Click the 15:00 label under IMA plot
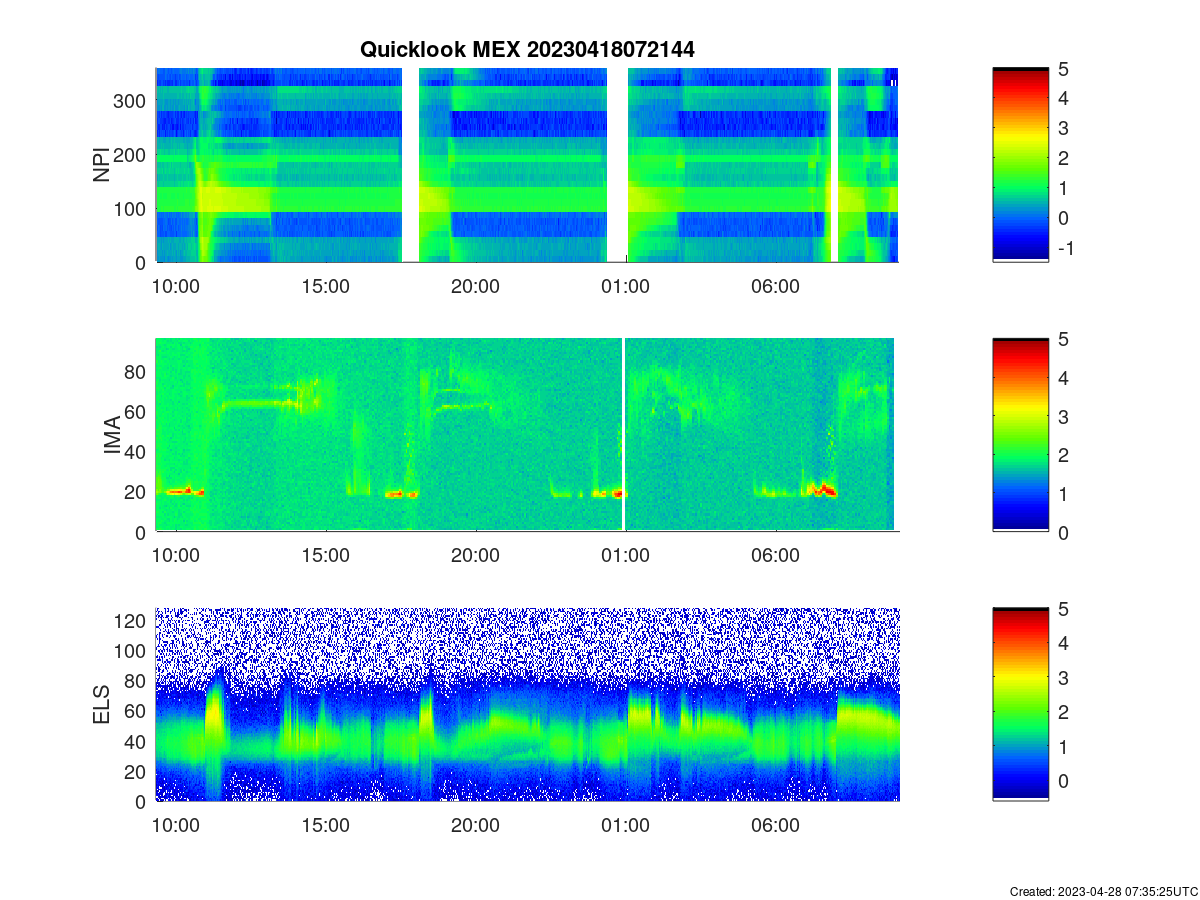Image resolution: width=1200 pixels, height=900 pixels. click(x=325, y=555)
